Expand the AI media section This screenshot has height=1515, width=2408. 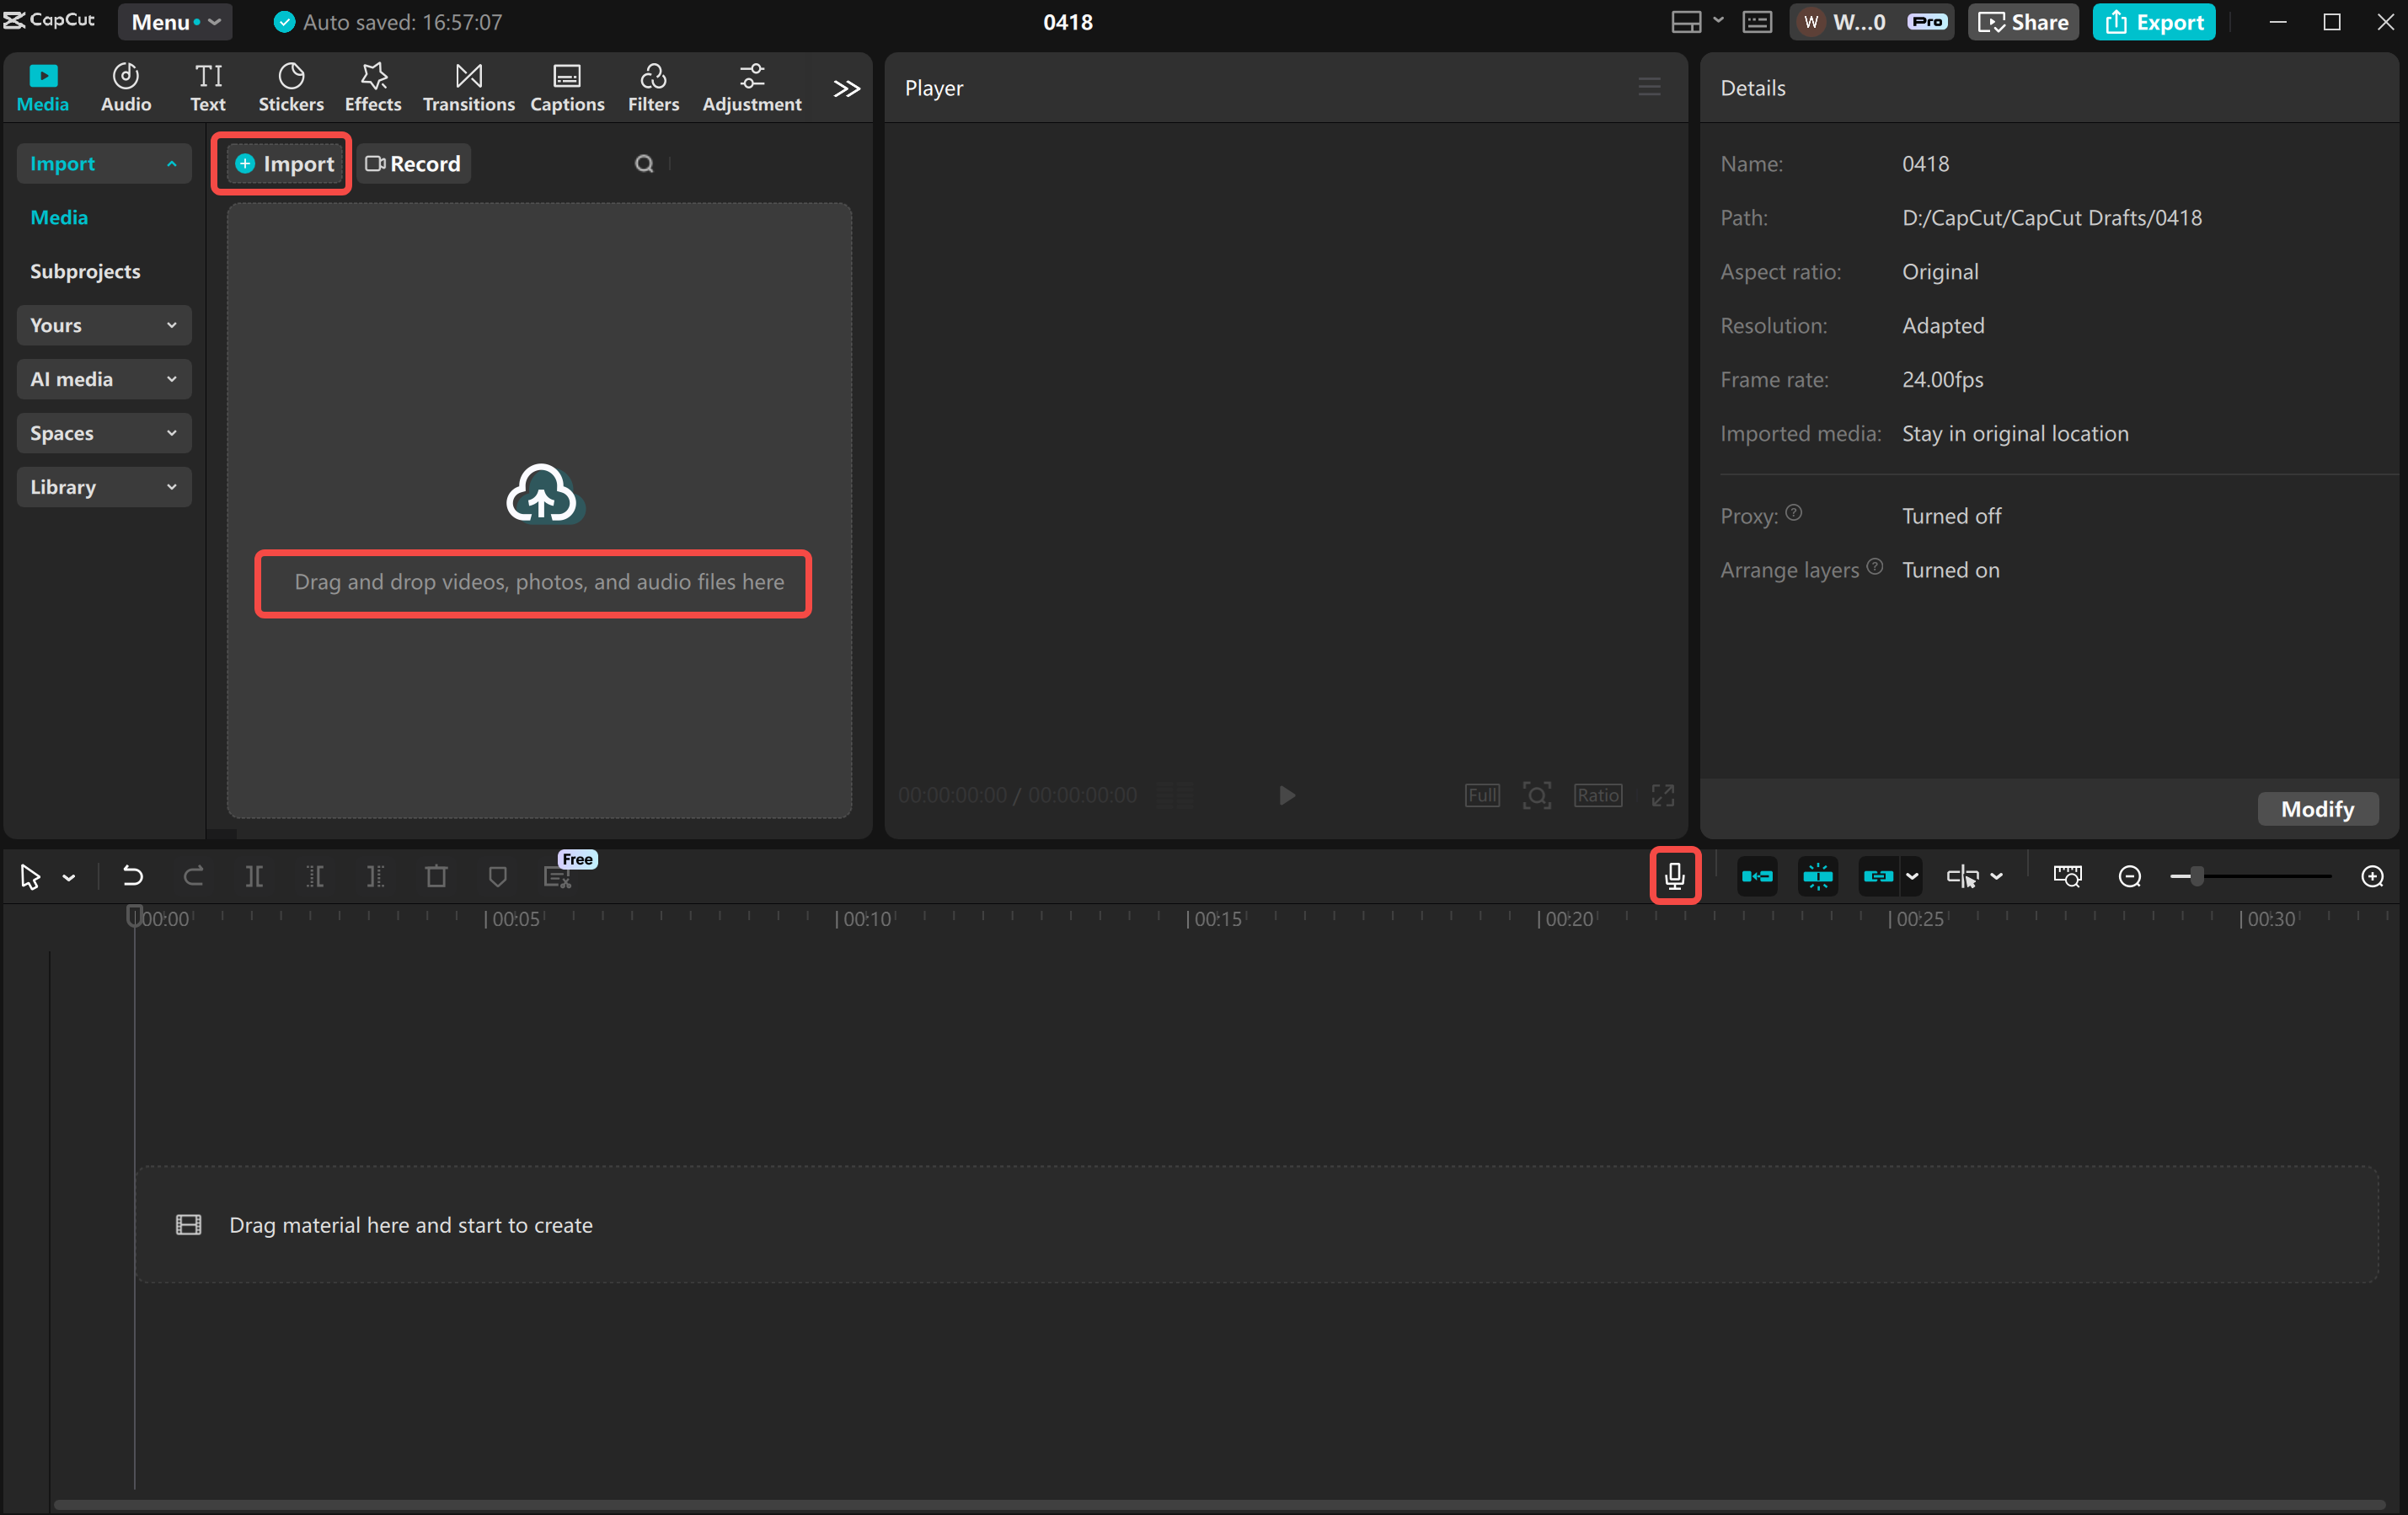pos(103,379)
